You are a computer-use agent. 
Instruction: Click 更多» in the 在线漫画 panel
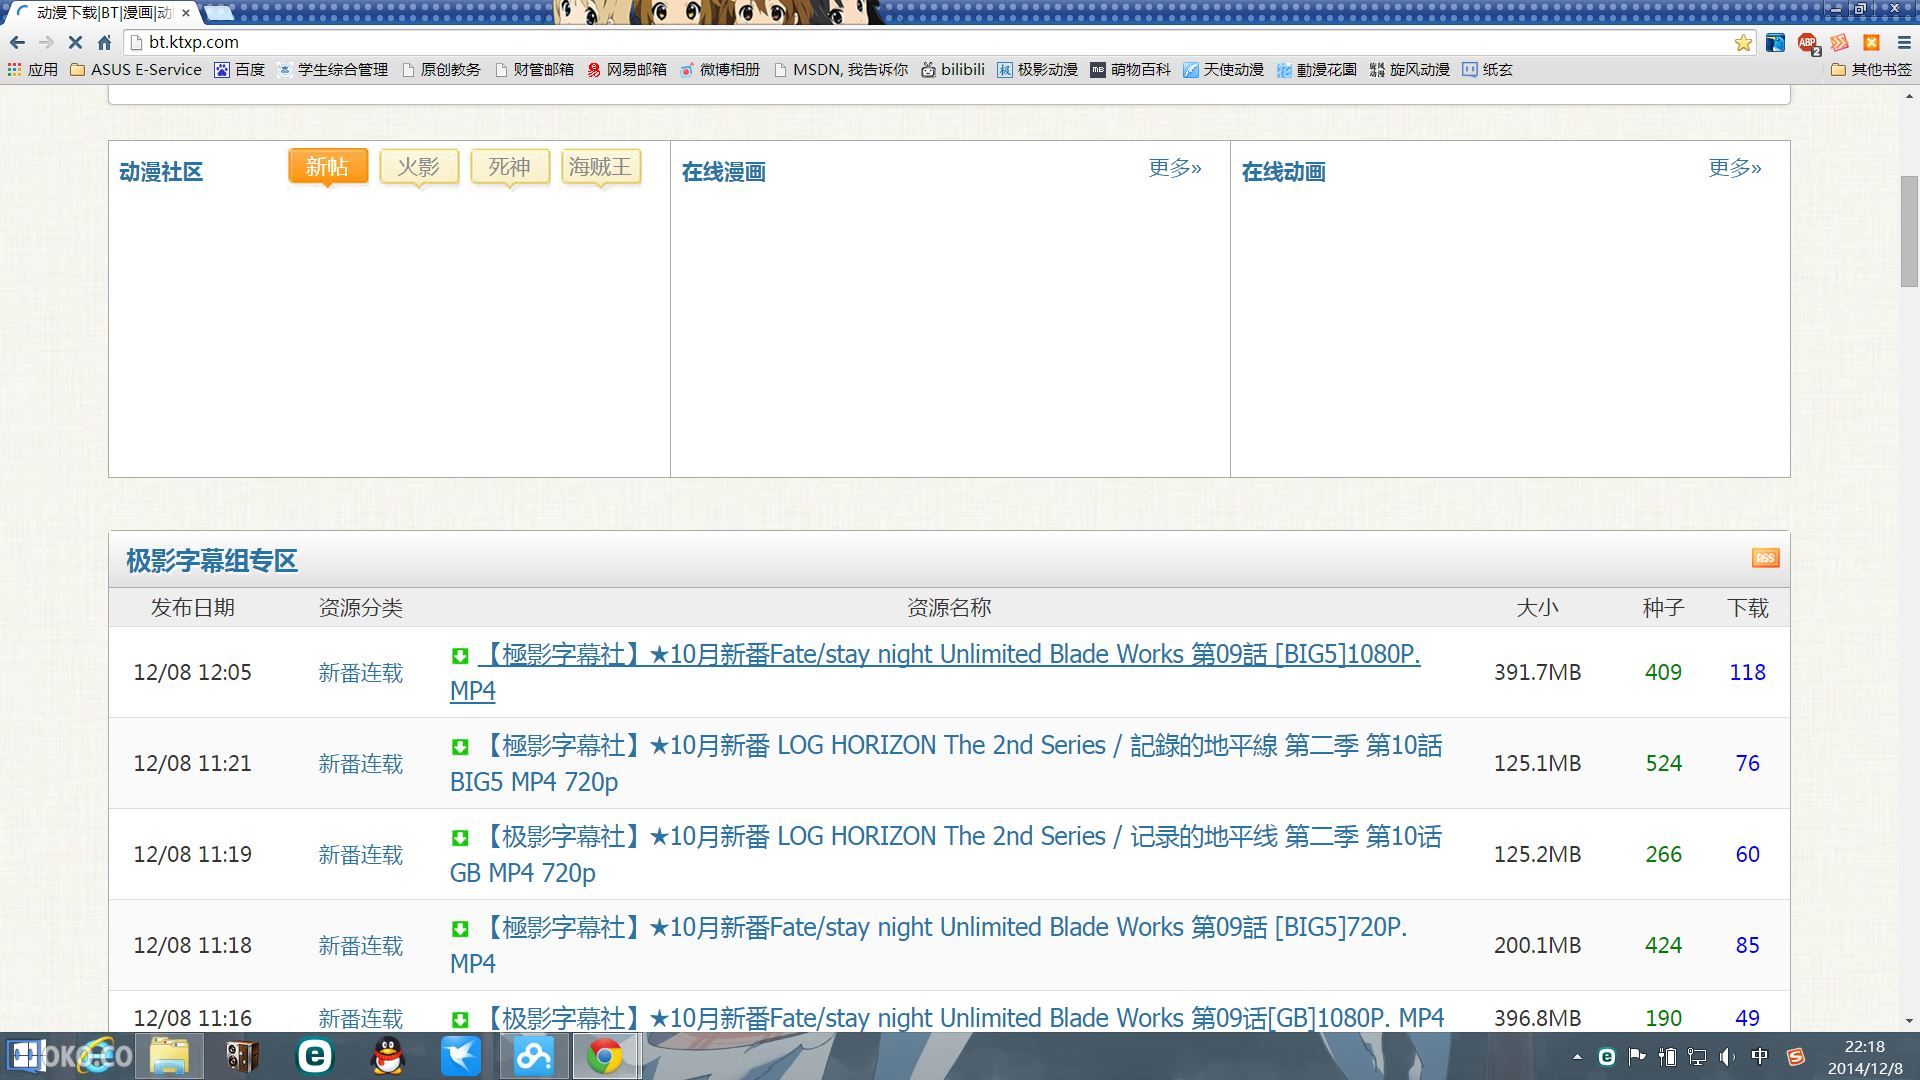click(1175, 168)
